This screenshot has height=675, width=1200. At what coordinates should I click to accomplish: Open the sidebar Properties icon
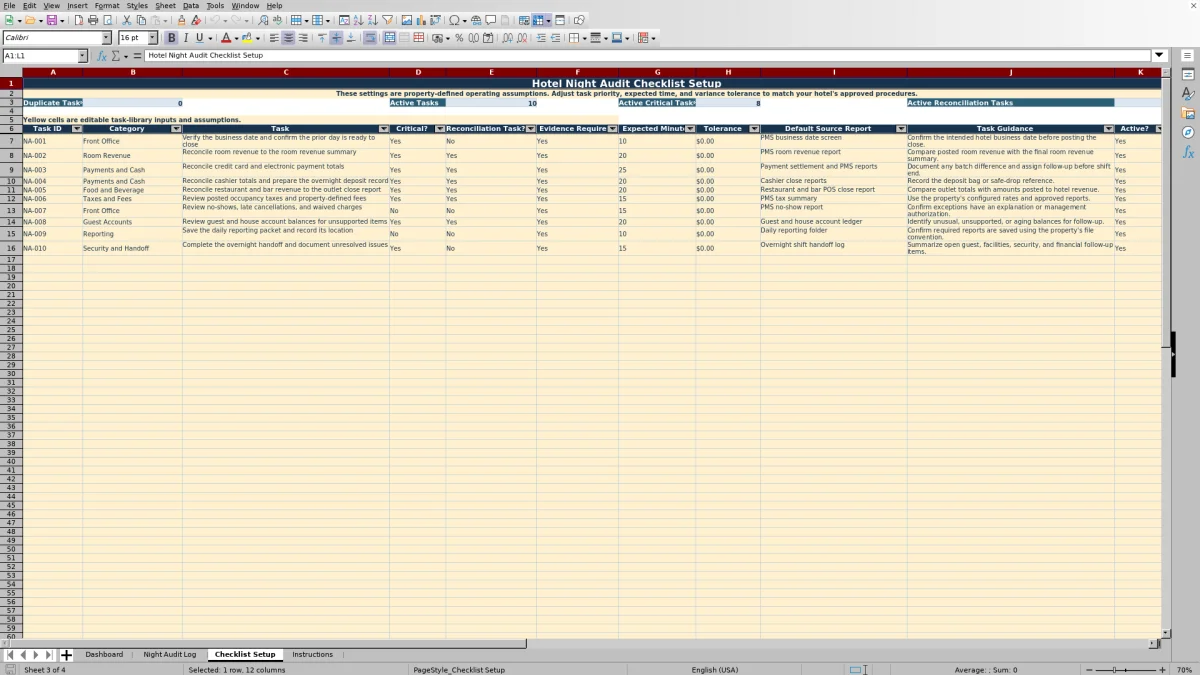coord(1188,75)
